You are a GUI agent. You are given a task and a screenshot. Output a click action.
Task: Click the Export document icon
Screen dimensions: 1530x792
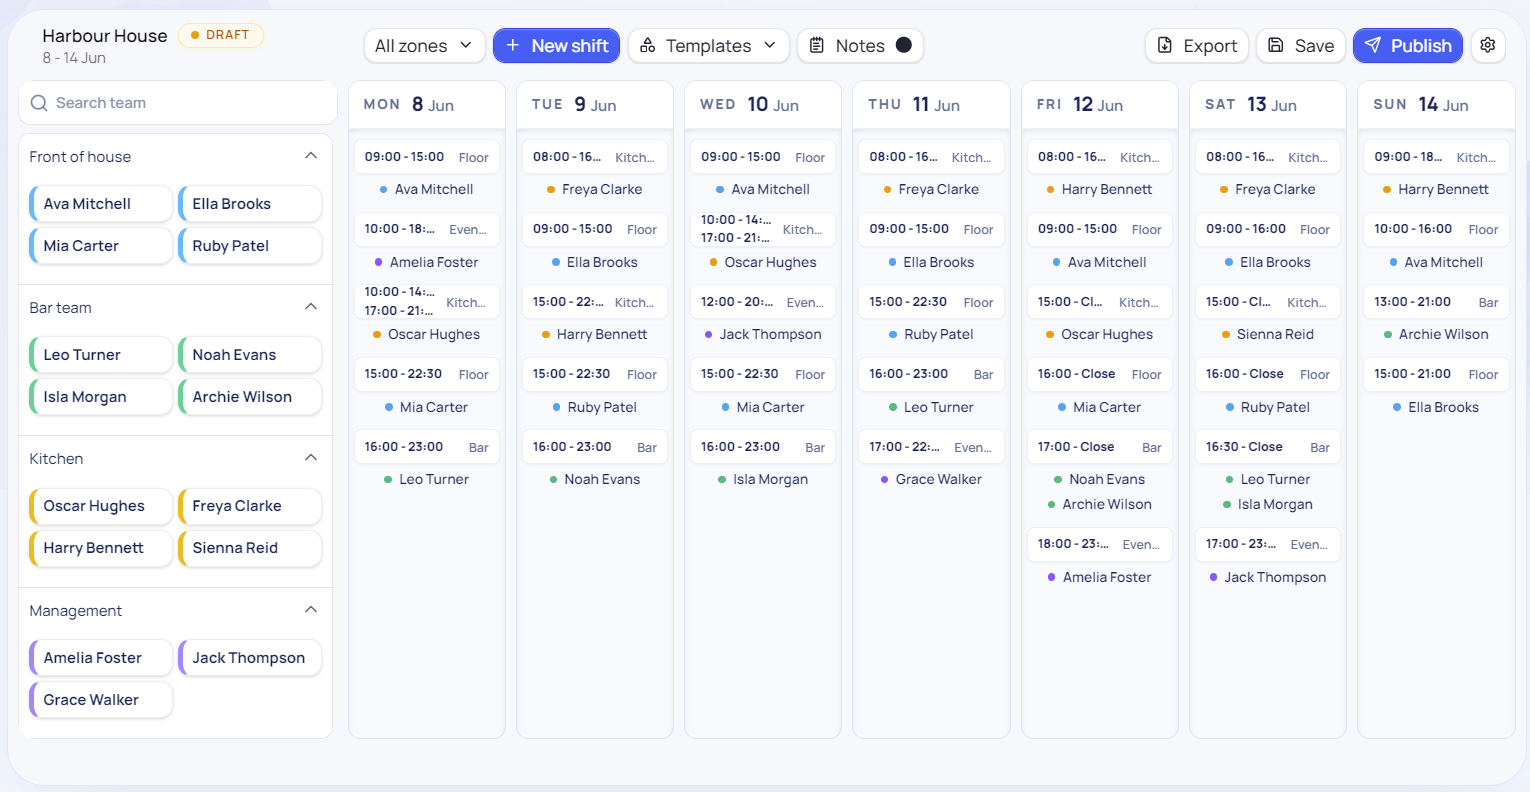click(x=1165, y=45)
